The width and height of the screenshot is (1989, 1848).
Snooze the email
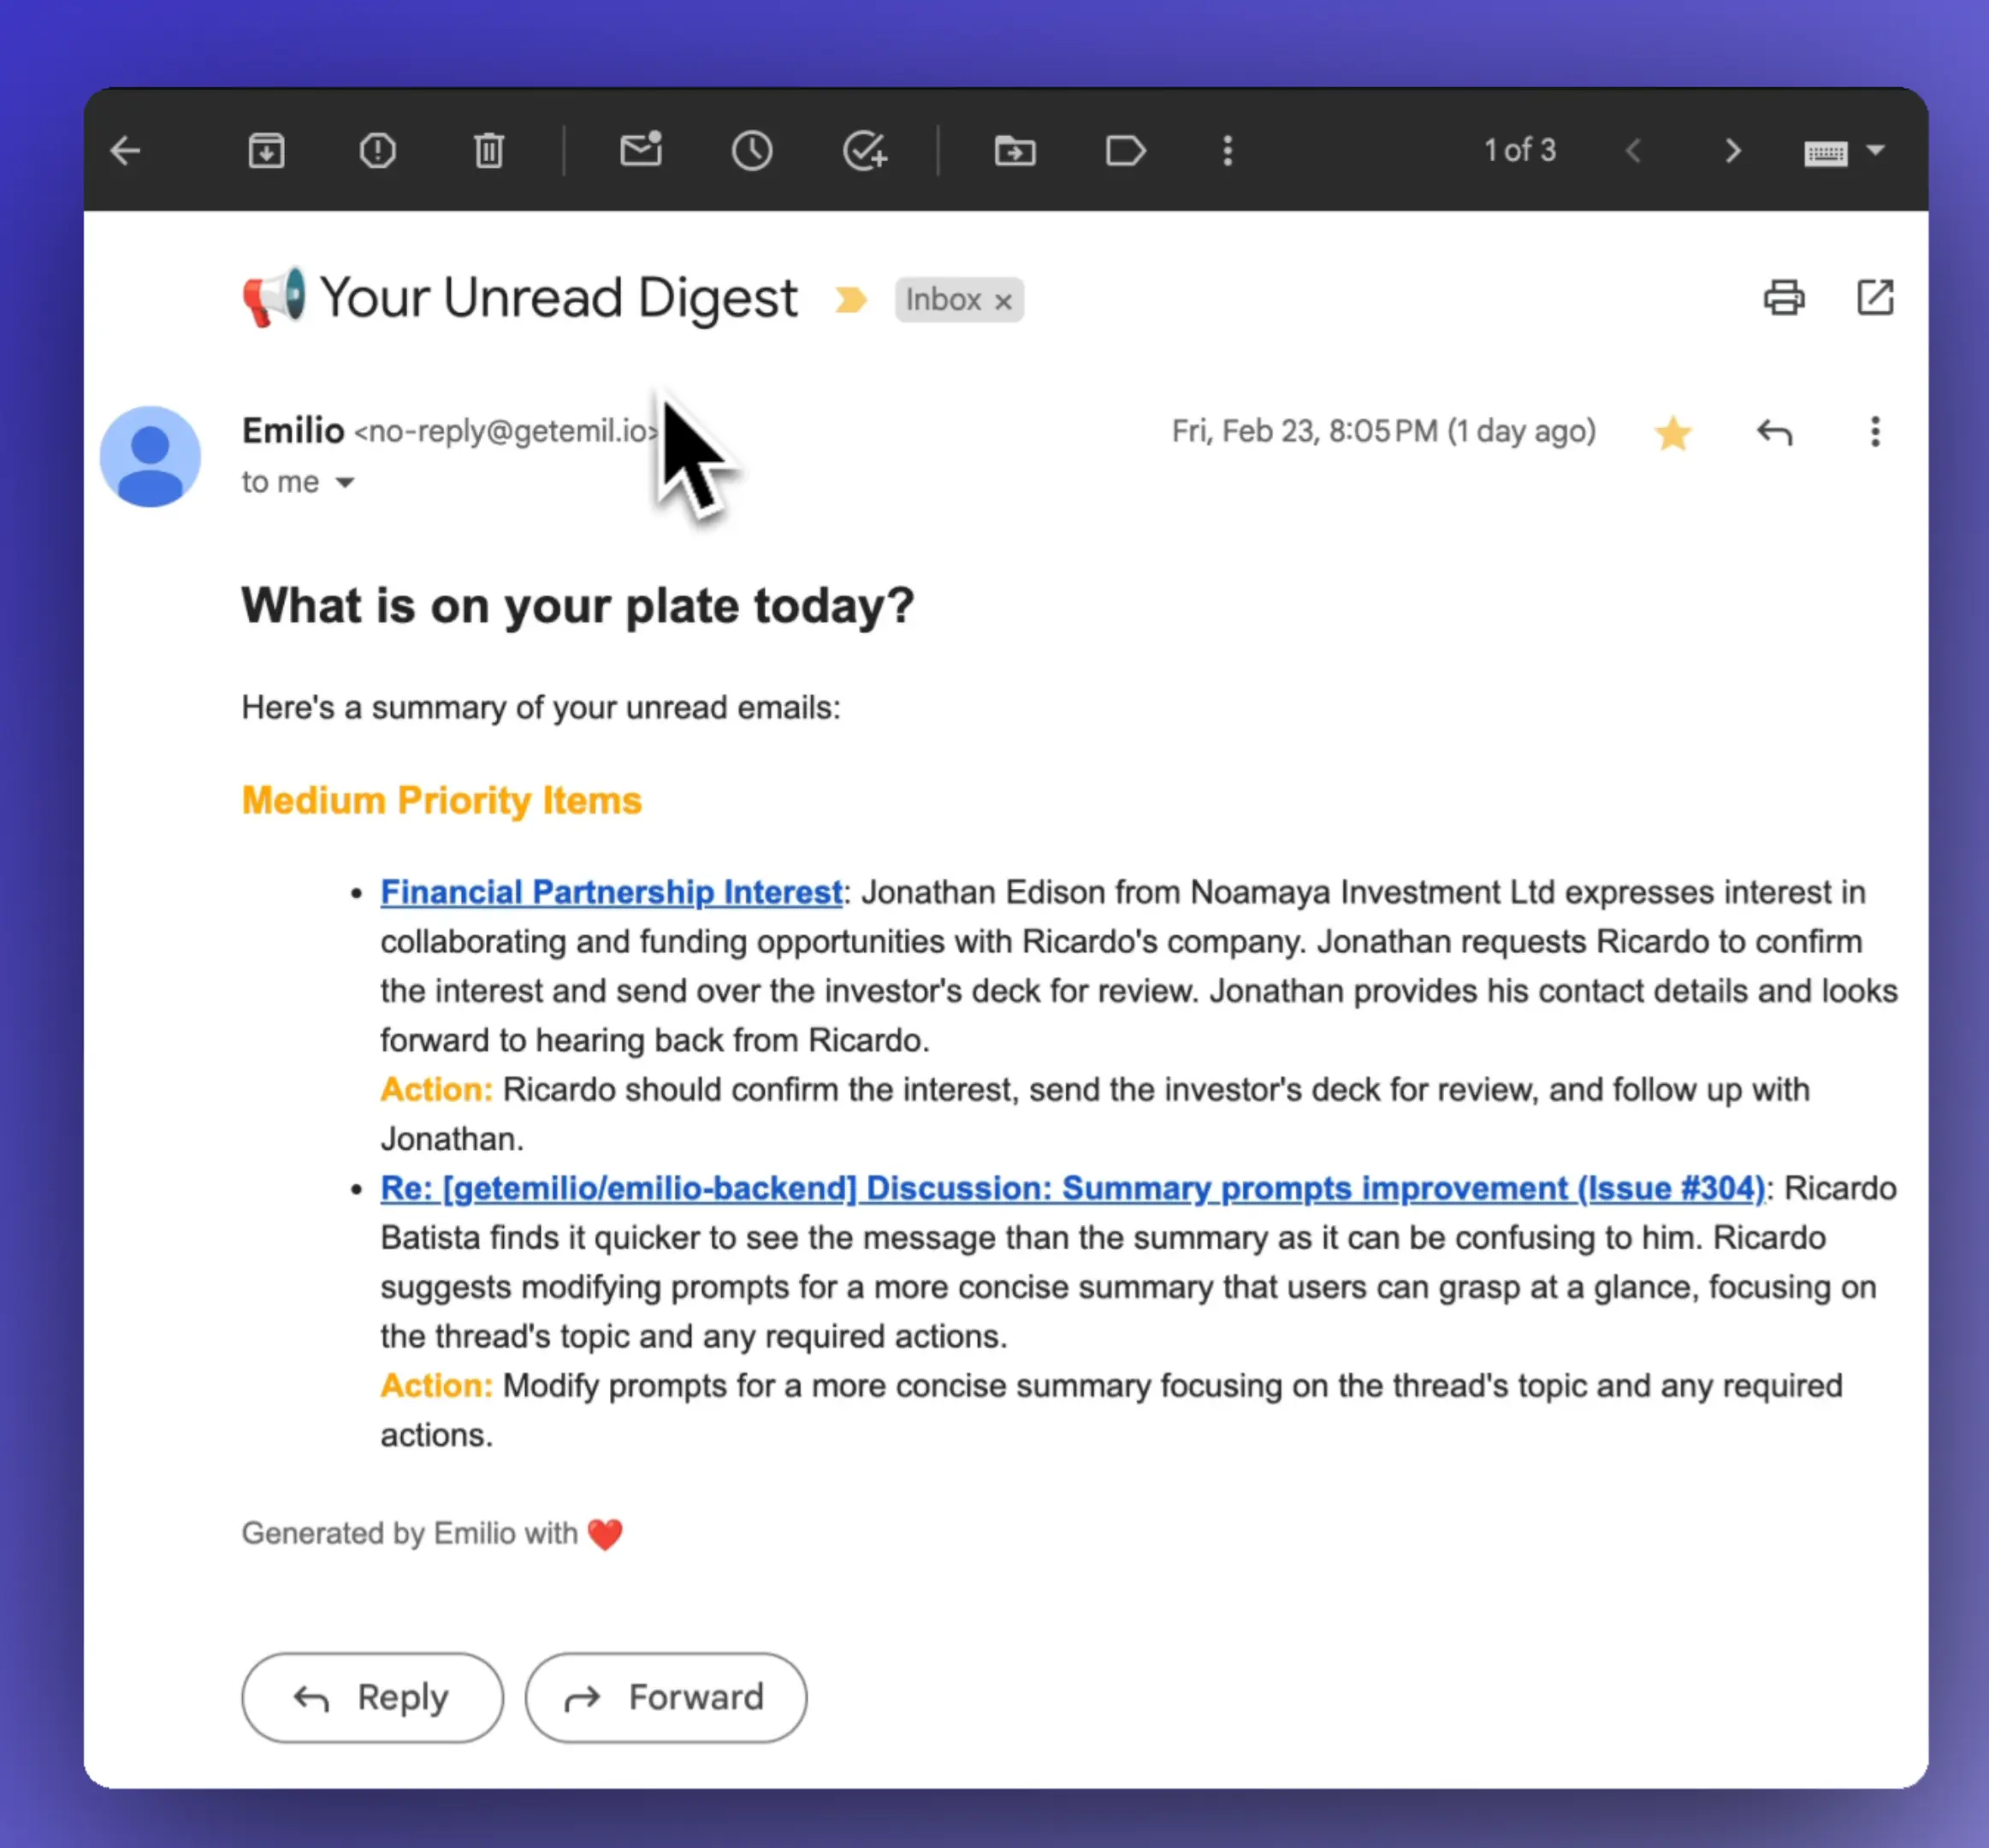[753, 151]
